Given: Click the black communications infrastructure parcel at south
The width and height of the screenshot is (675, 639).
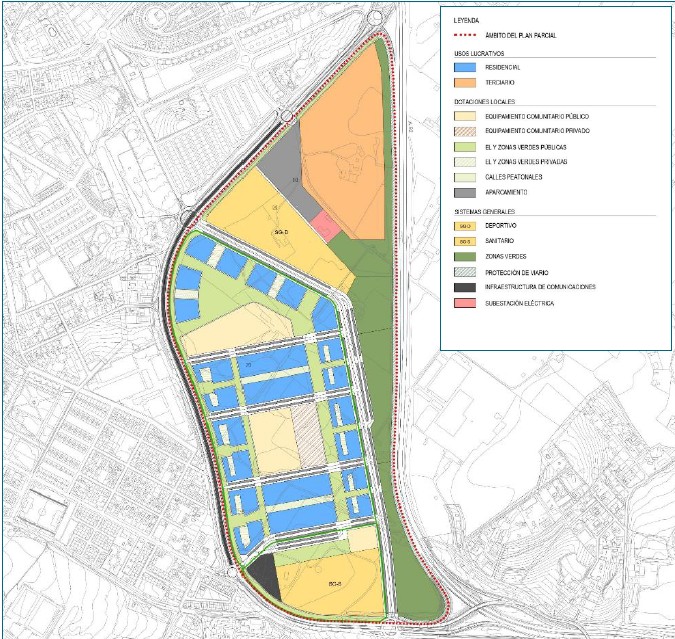Looking at the screenshot, I should click(x=265, y=577).
